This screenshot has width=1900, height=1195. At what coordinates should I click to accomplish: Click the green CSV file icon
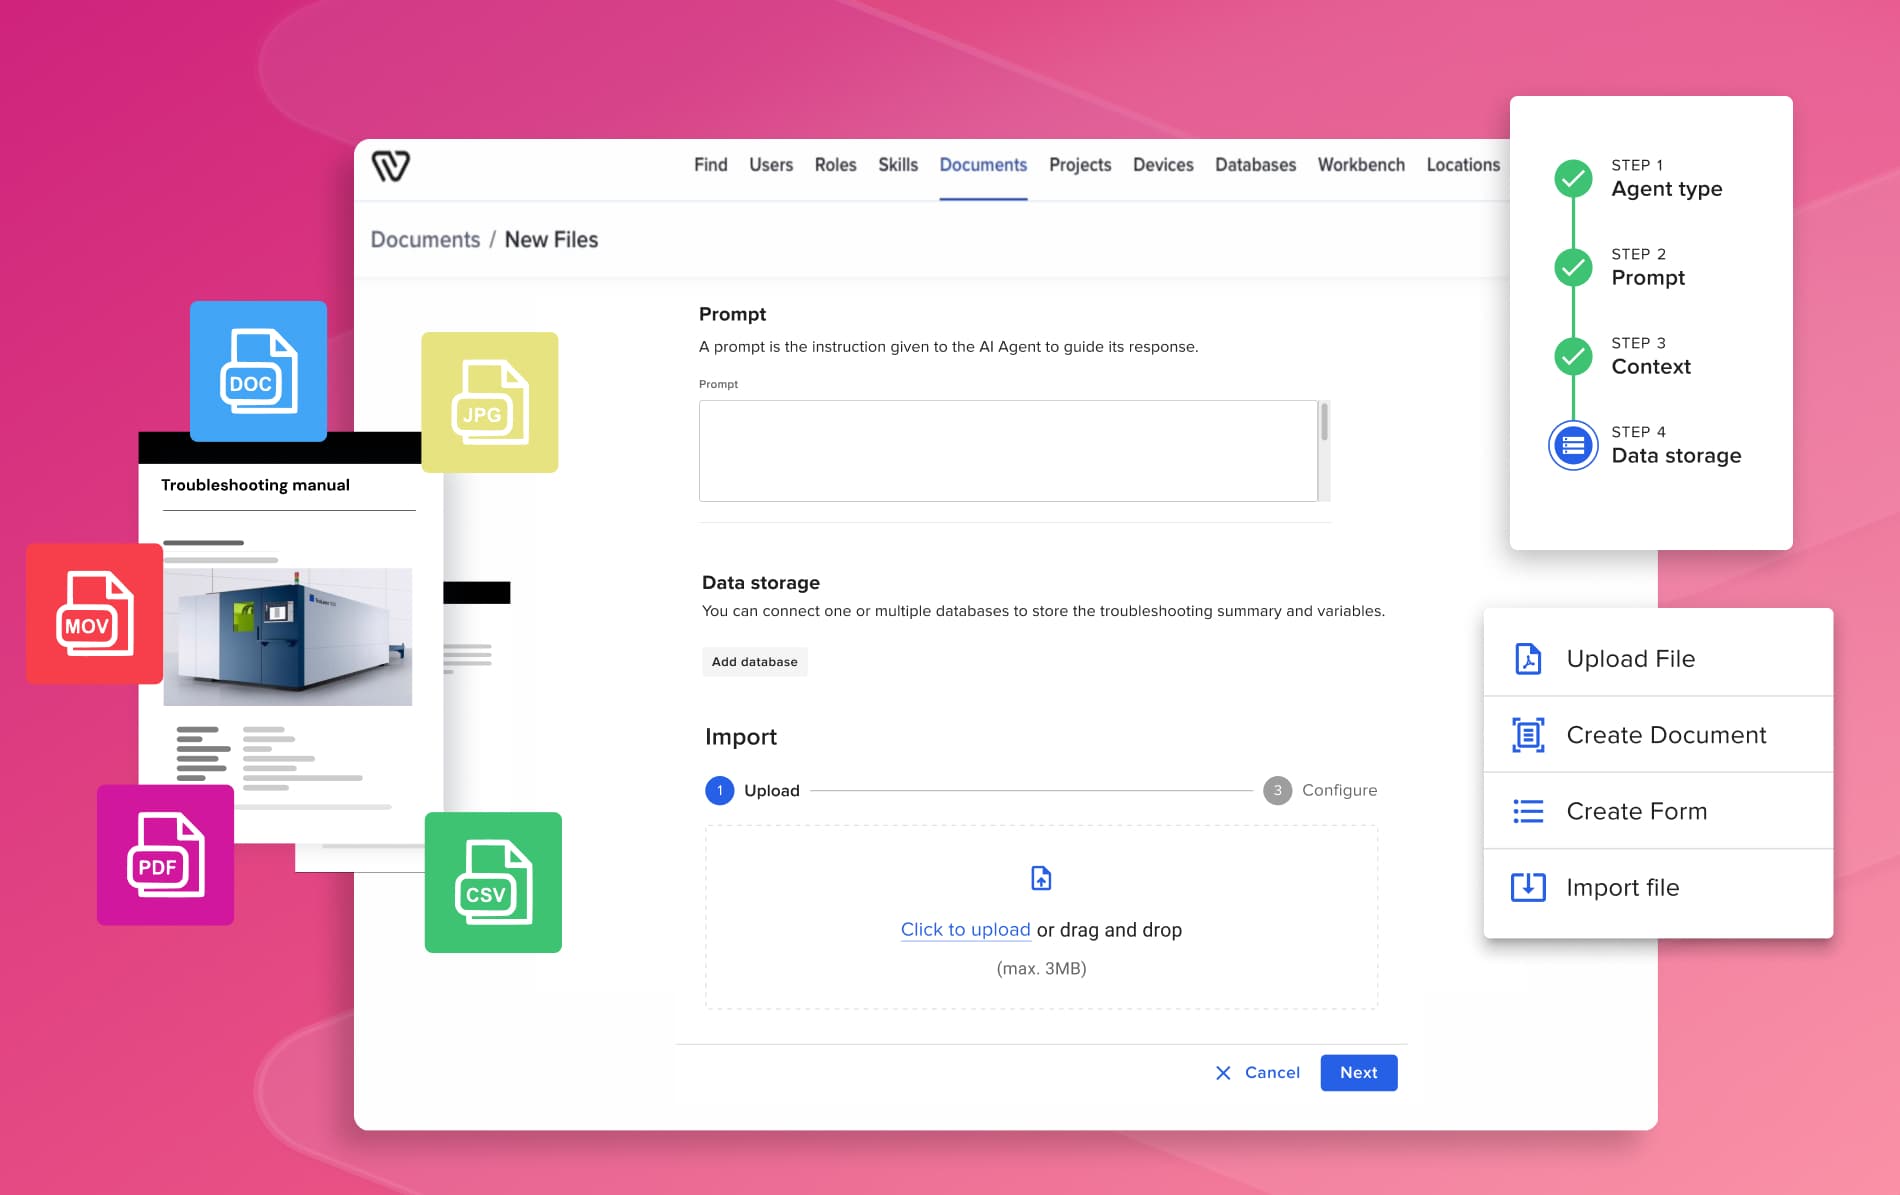[493, 882]
